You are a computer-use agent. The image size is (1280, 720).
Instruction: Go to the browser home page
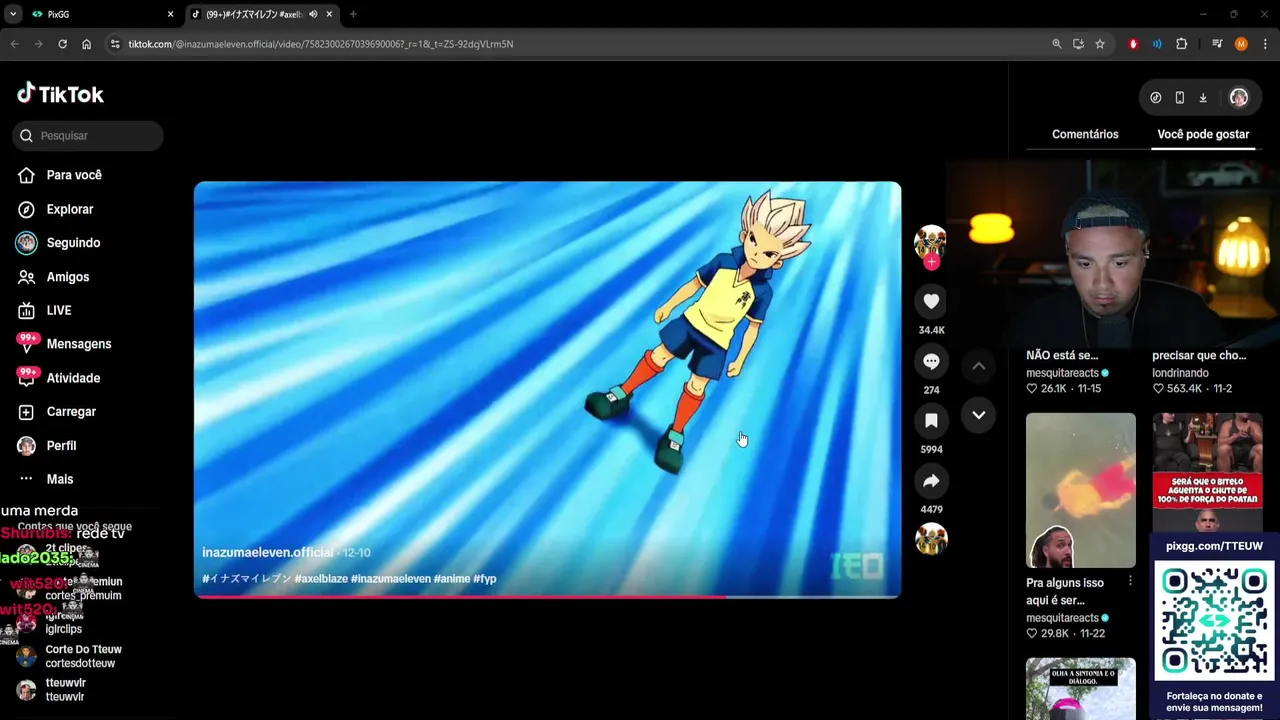pos(86,44)
